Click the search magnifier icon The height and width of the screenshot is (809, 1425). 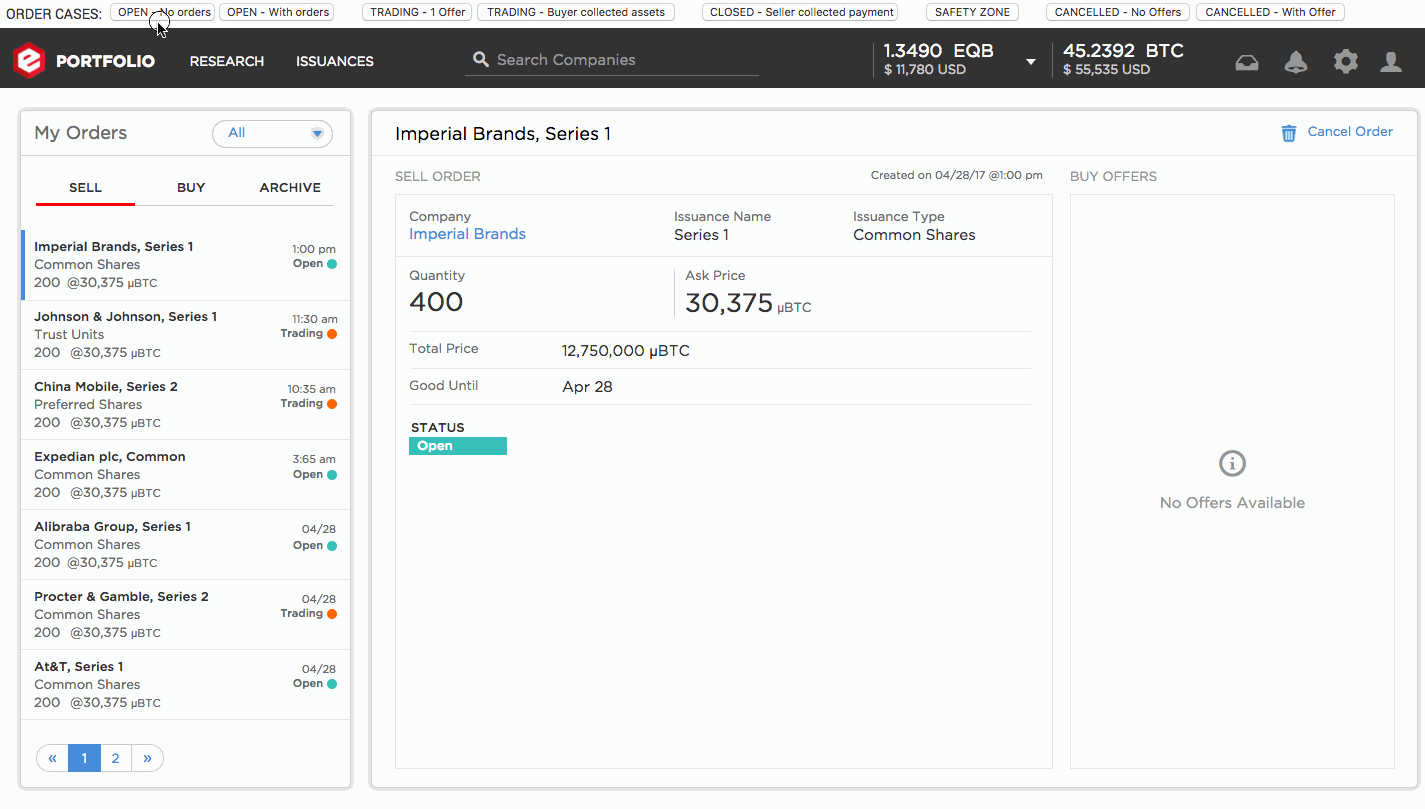click(x=481, y=60)
